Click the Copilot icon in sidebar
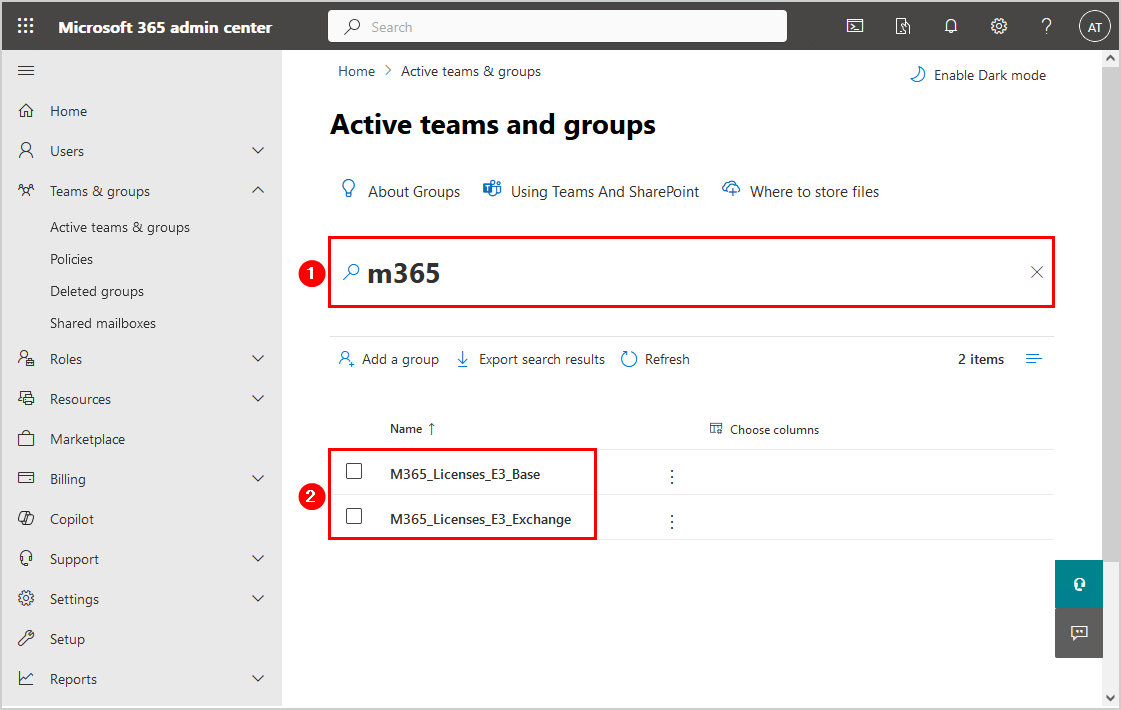1121x710 pixels. tap(26, 519)
